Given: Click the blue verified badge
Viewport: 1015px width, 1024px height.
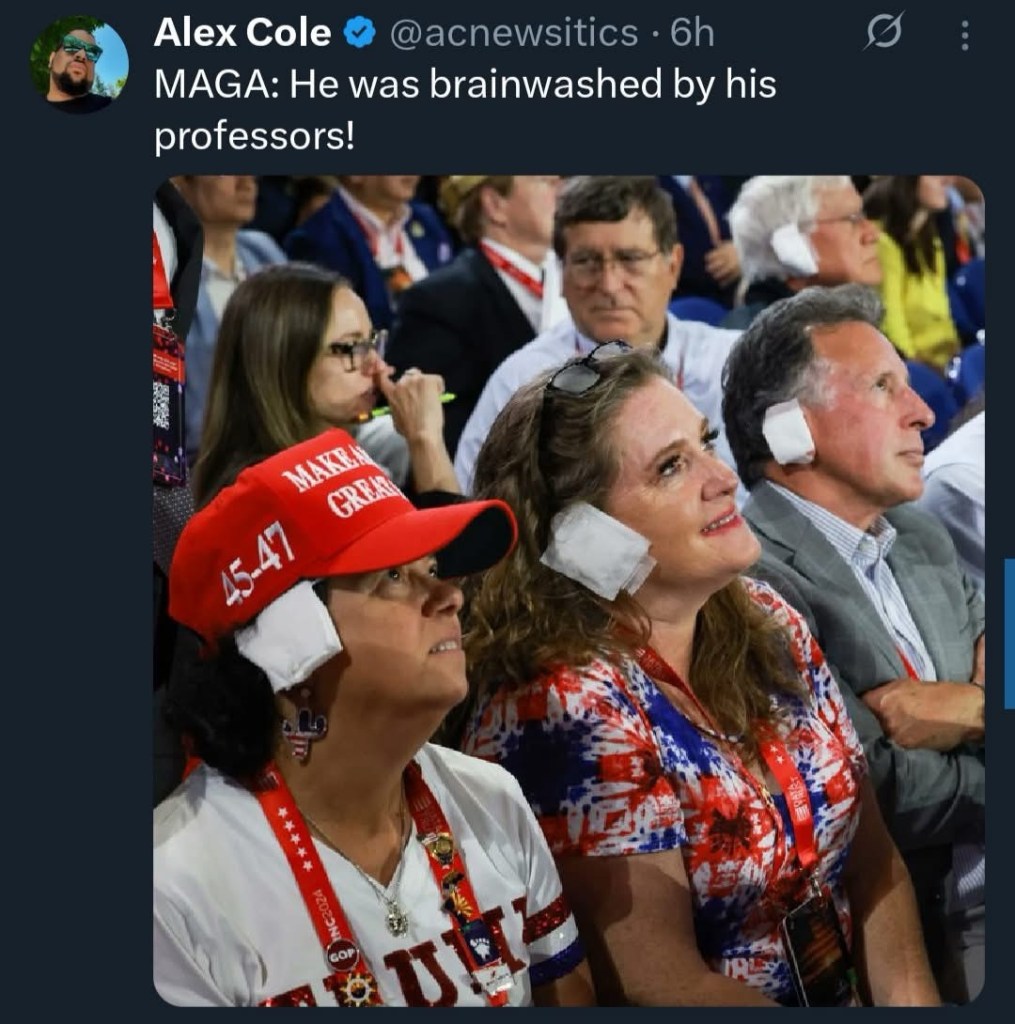Looking at the screenshot, I should pos(359,34).
